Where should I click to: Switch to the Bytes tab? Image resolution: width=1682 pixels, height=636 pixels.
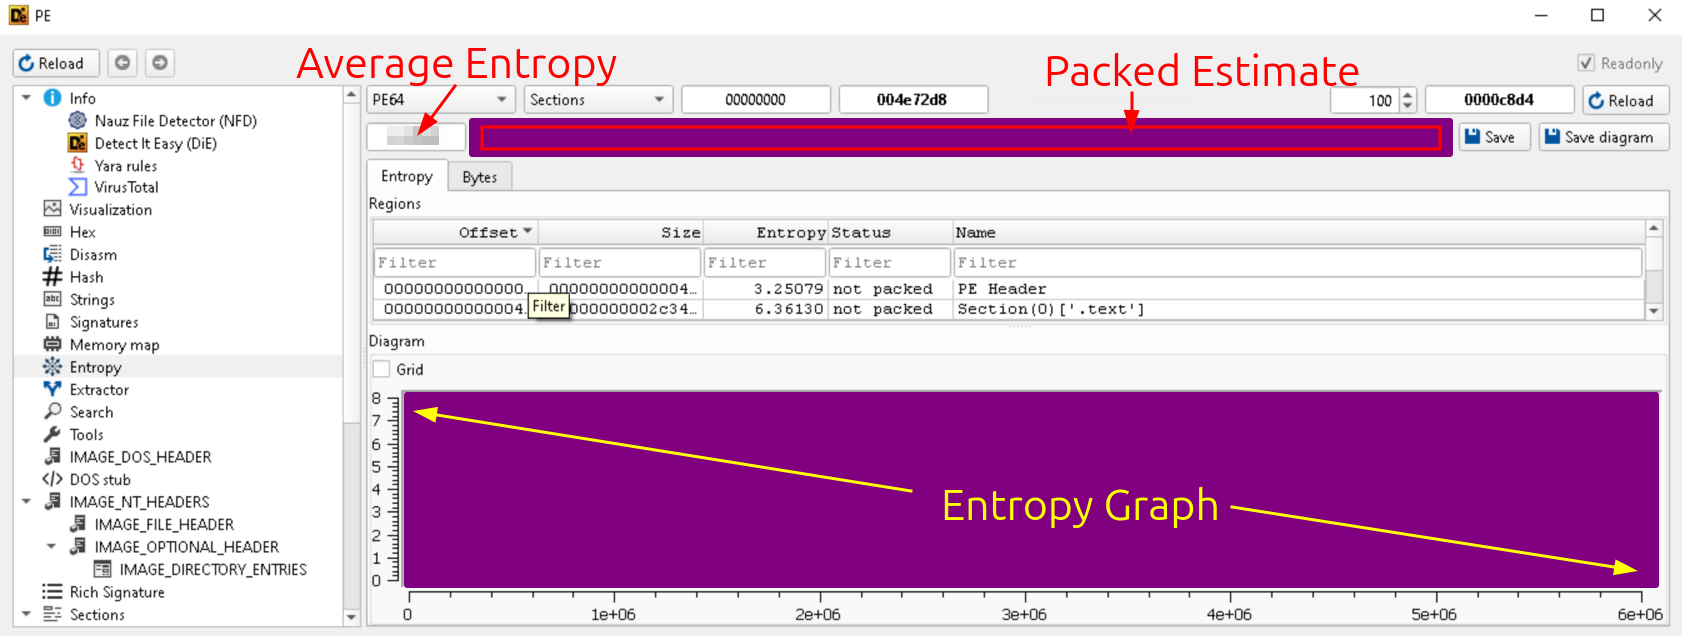(x=479, y=177)
